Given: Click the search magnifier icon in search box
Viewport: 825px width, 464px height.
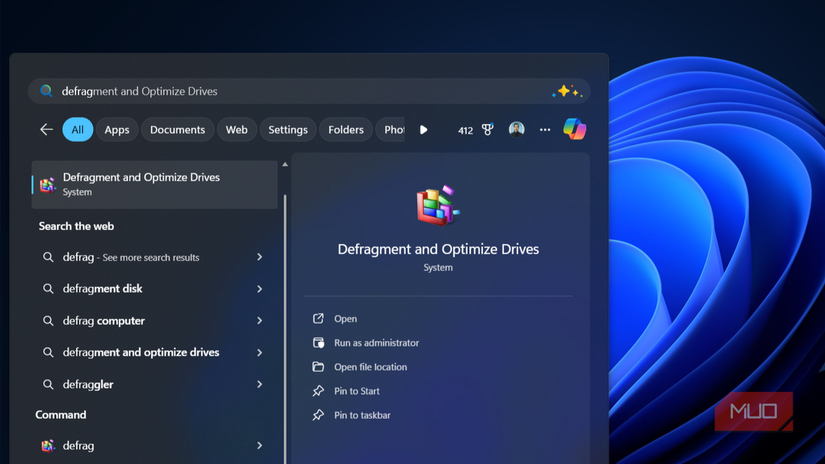Looking at the screenshot, I should pyautogui.click(x=46, y=91).
